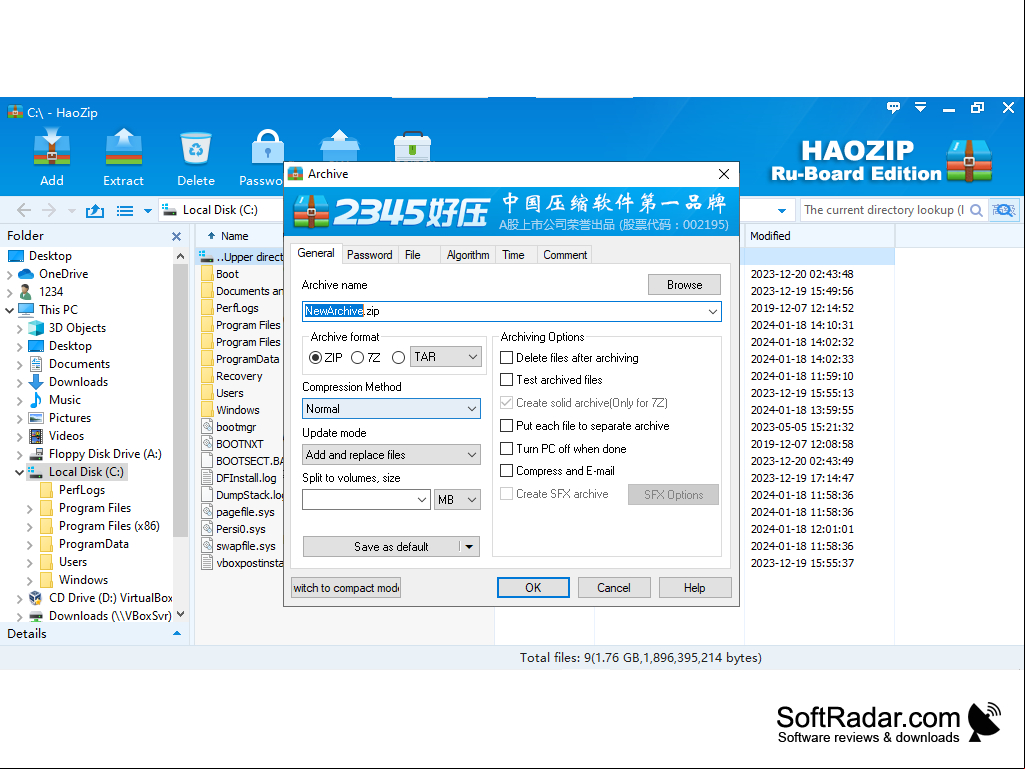This screenshot has width=1025, height=769.
Task: Collapse the Local Disk (C:) tree node
Action: coord(19,472)
